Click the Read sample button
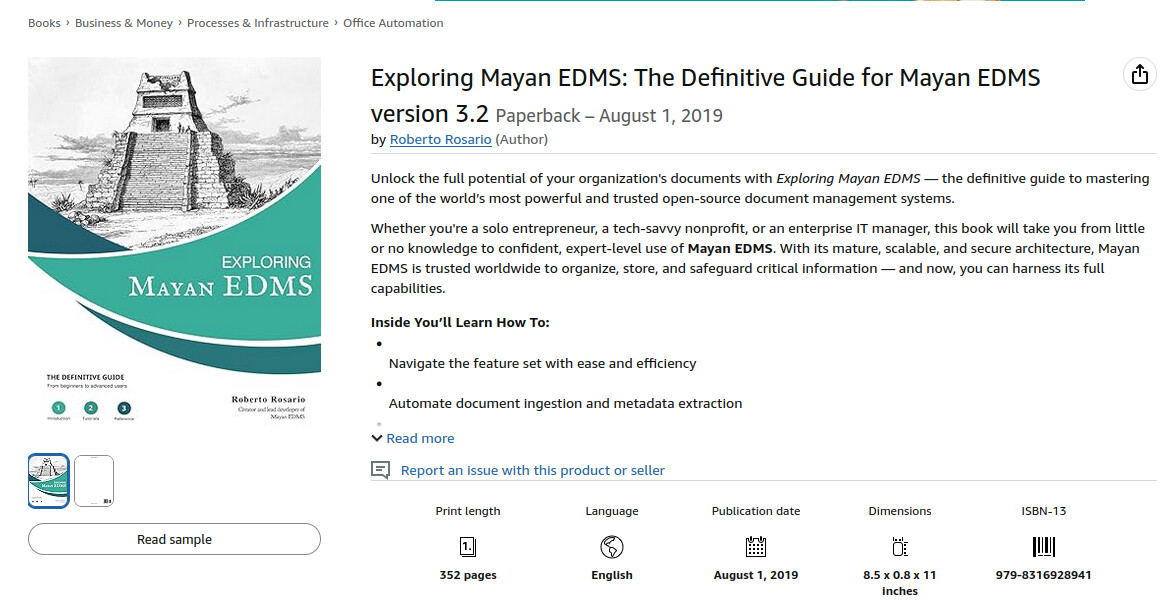Screen dimensions: 1167x612 (174, 539)
